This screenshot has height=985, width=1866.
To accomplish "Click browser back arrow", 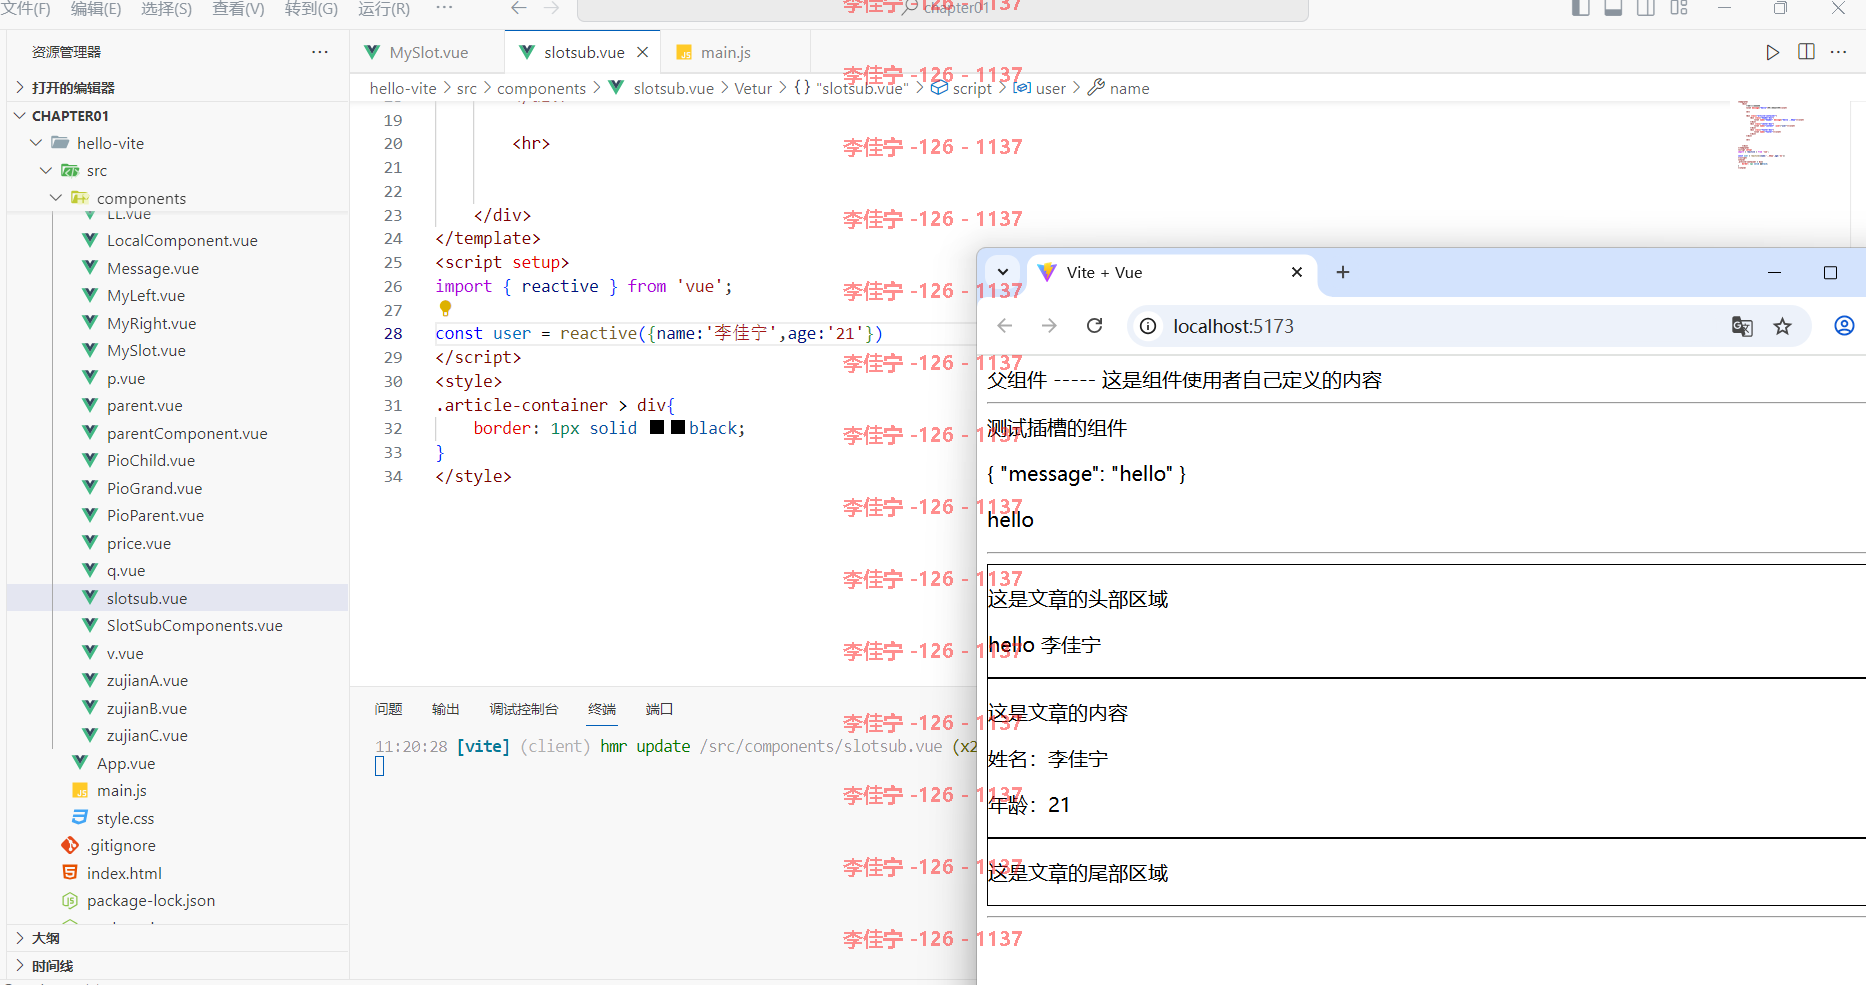I will (x=1005, y=326).
